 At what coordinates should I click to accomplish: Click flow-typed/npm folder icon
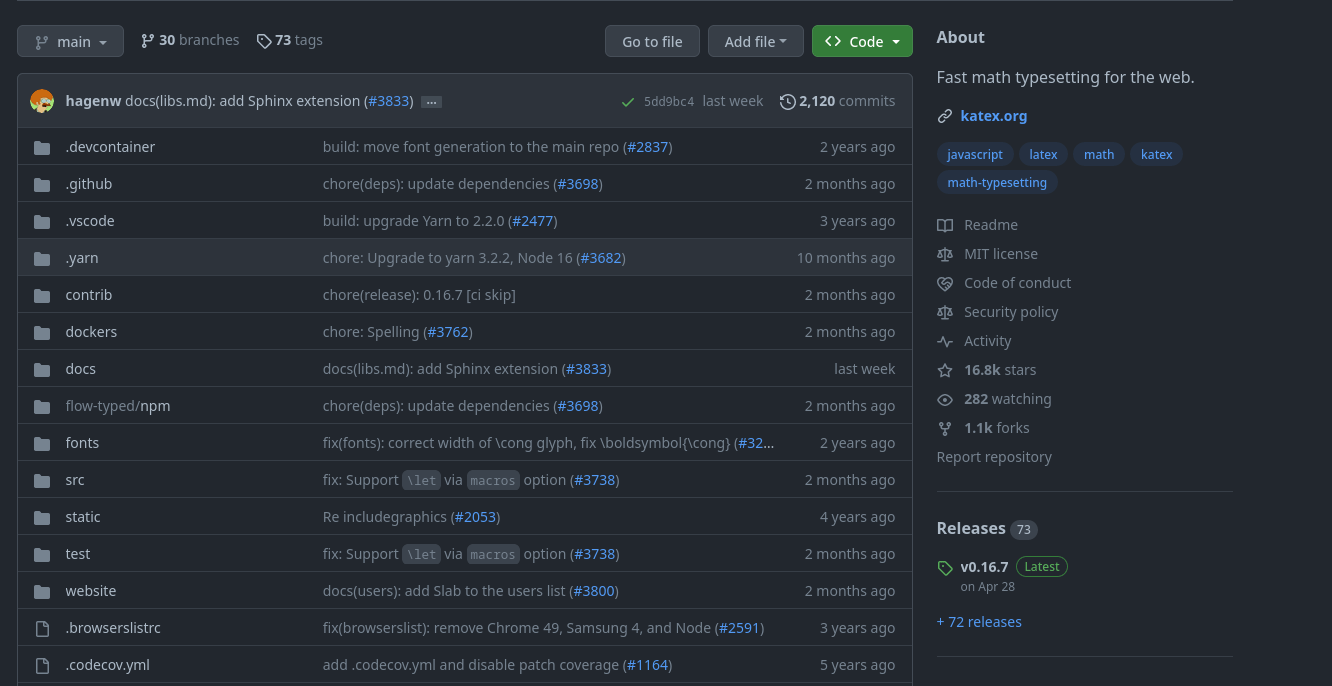point(42,406)
